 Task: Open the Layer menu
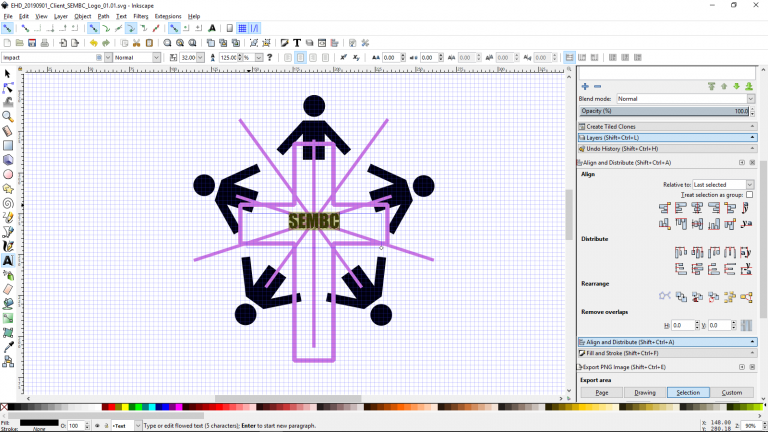[61, 16]
